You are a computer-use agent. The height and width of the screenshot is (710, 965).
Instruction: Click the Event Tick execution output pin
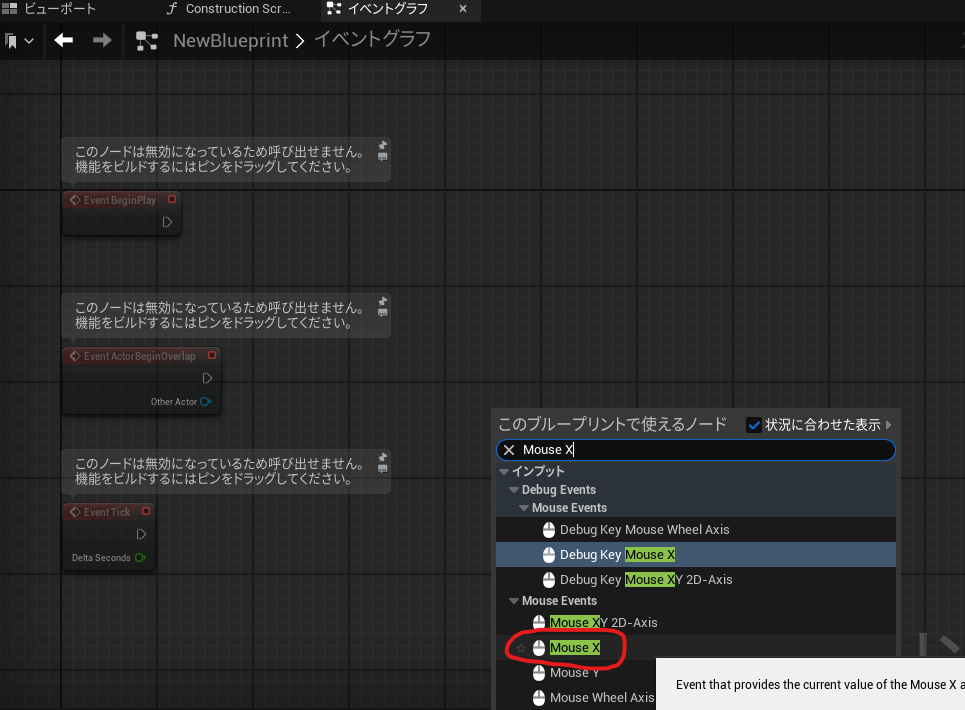pyautogui.click(x=142, y=534)
